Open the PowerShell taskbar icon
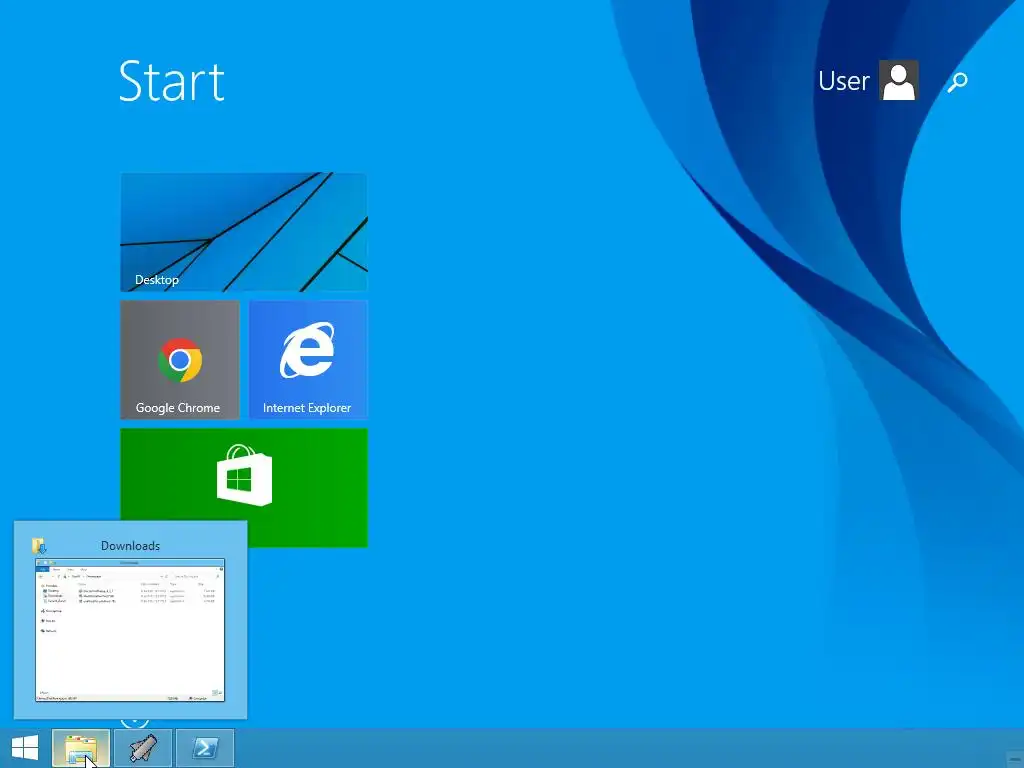This screenshot has width=1024, height=768. point(205,748)
